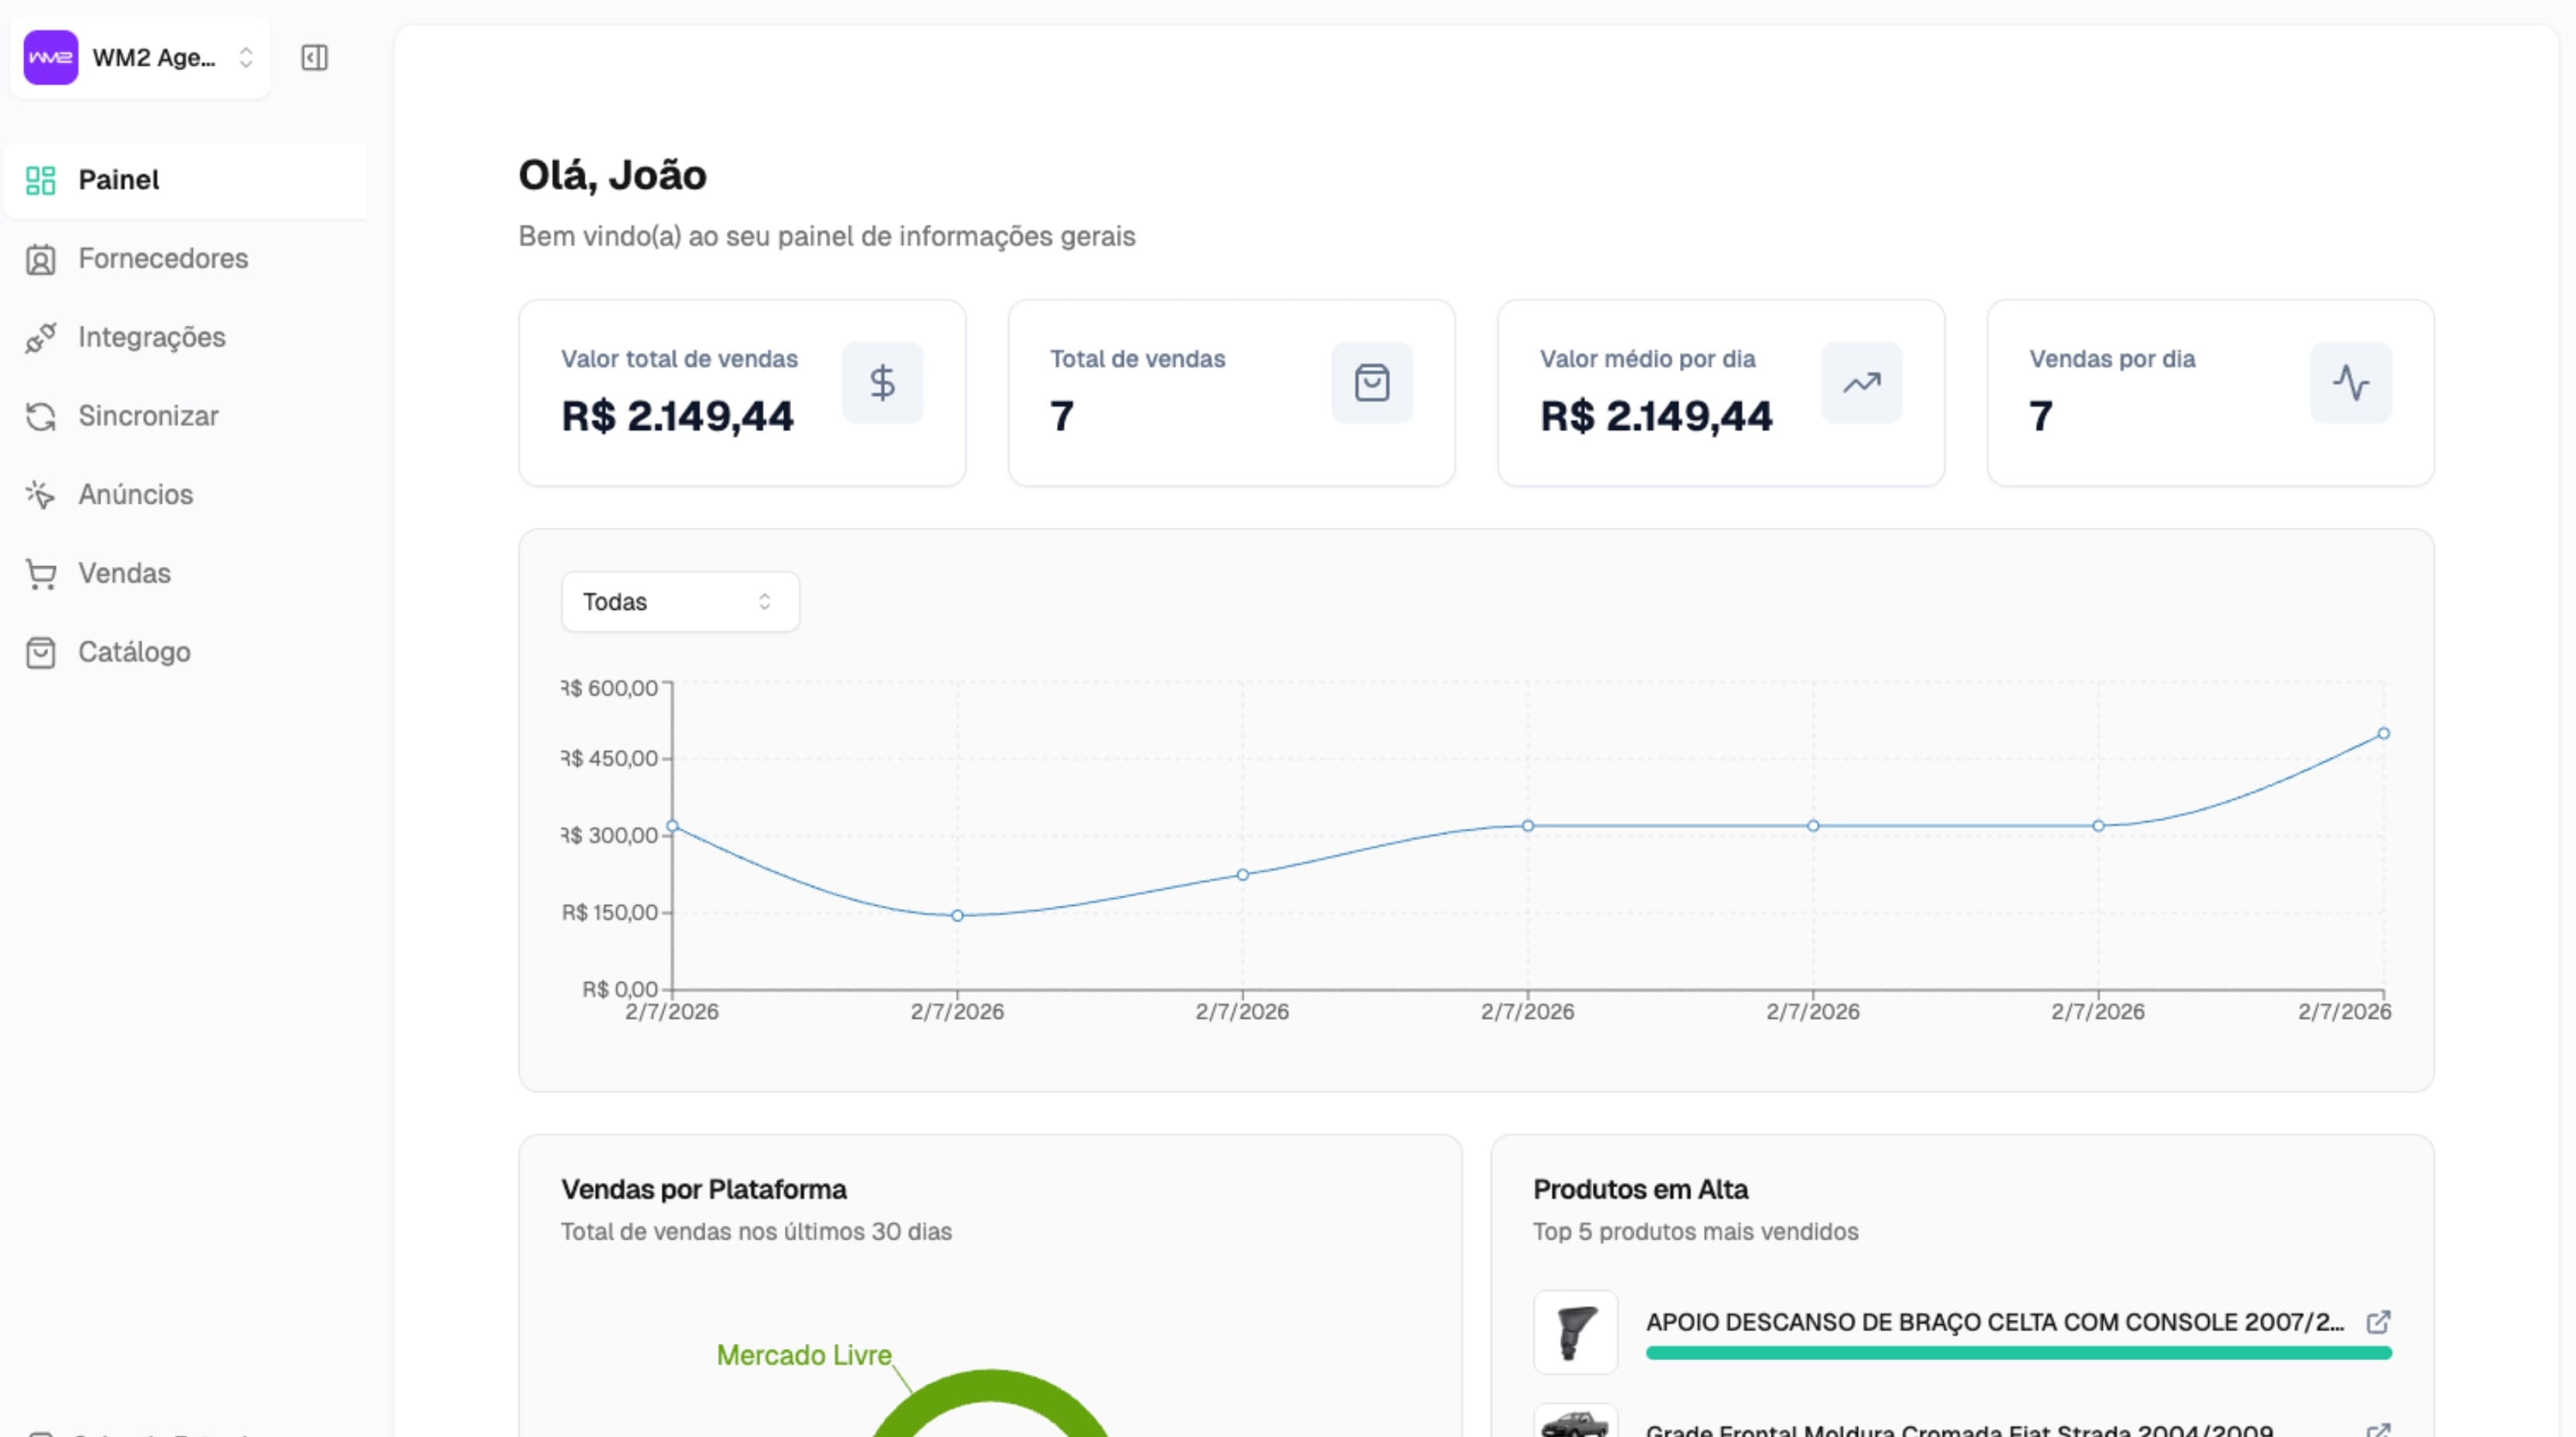Image resolution: width=2576 pixels, height=1437 pixels.
Task: Click the APOIO DESCANSO product thumbnail
Action: coord(1576,1333)
